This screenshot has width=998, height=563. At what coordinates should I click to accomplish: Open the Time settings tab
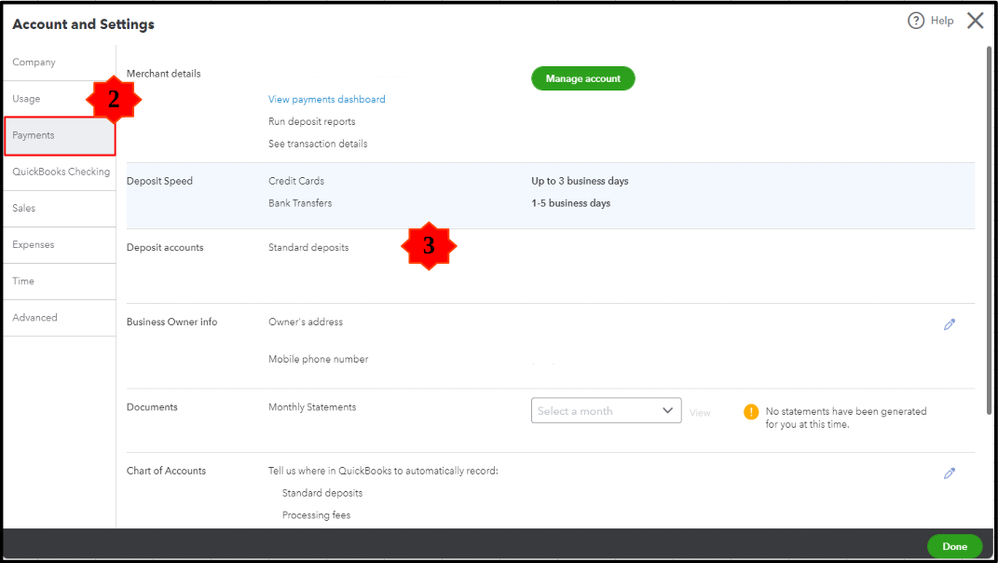(60, 281)
